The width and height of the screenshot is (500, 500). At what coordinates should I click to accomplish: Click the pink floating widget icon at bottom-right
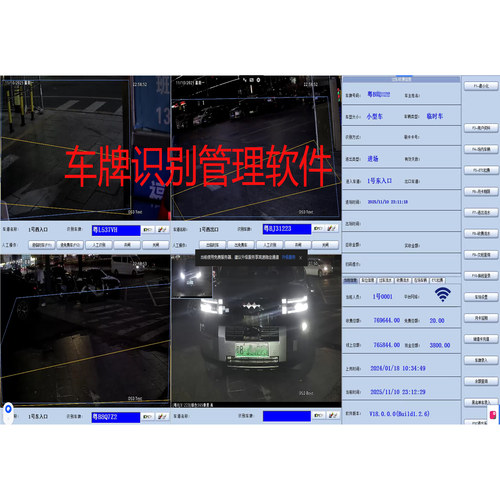pos(493,415)
